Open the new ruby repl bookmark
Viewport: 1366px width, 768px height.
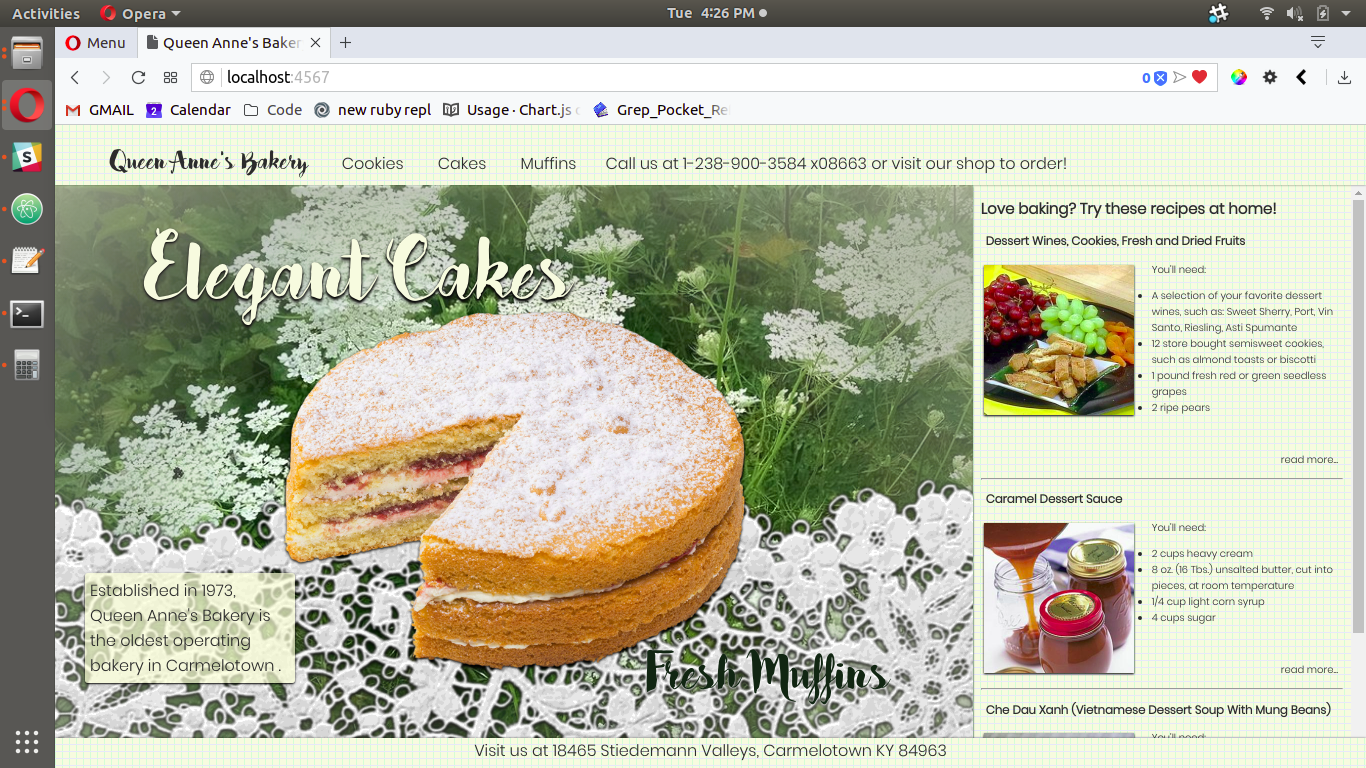(373, 110)
